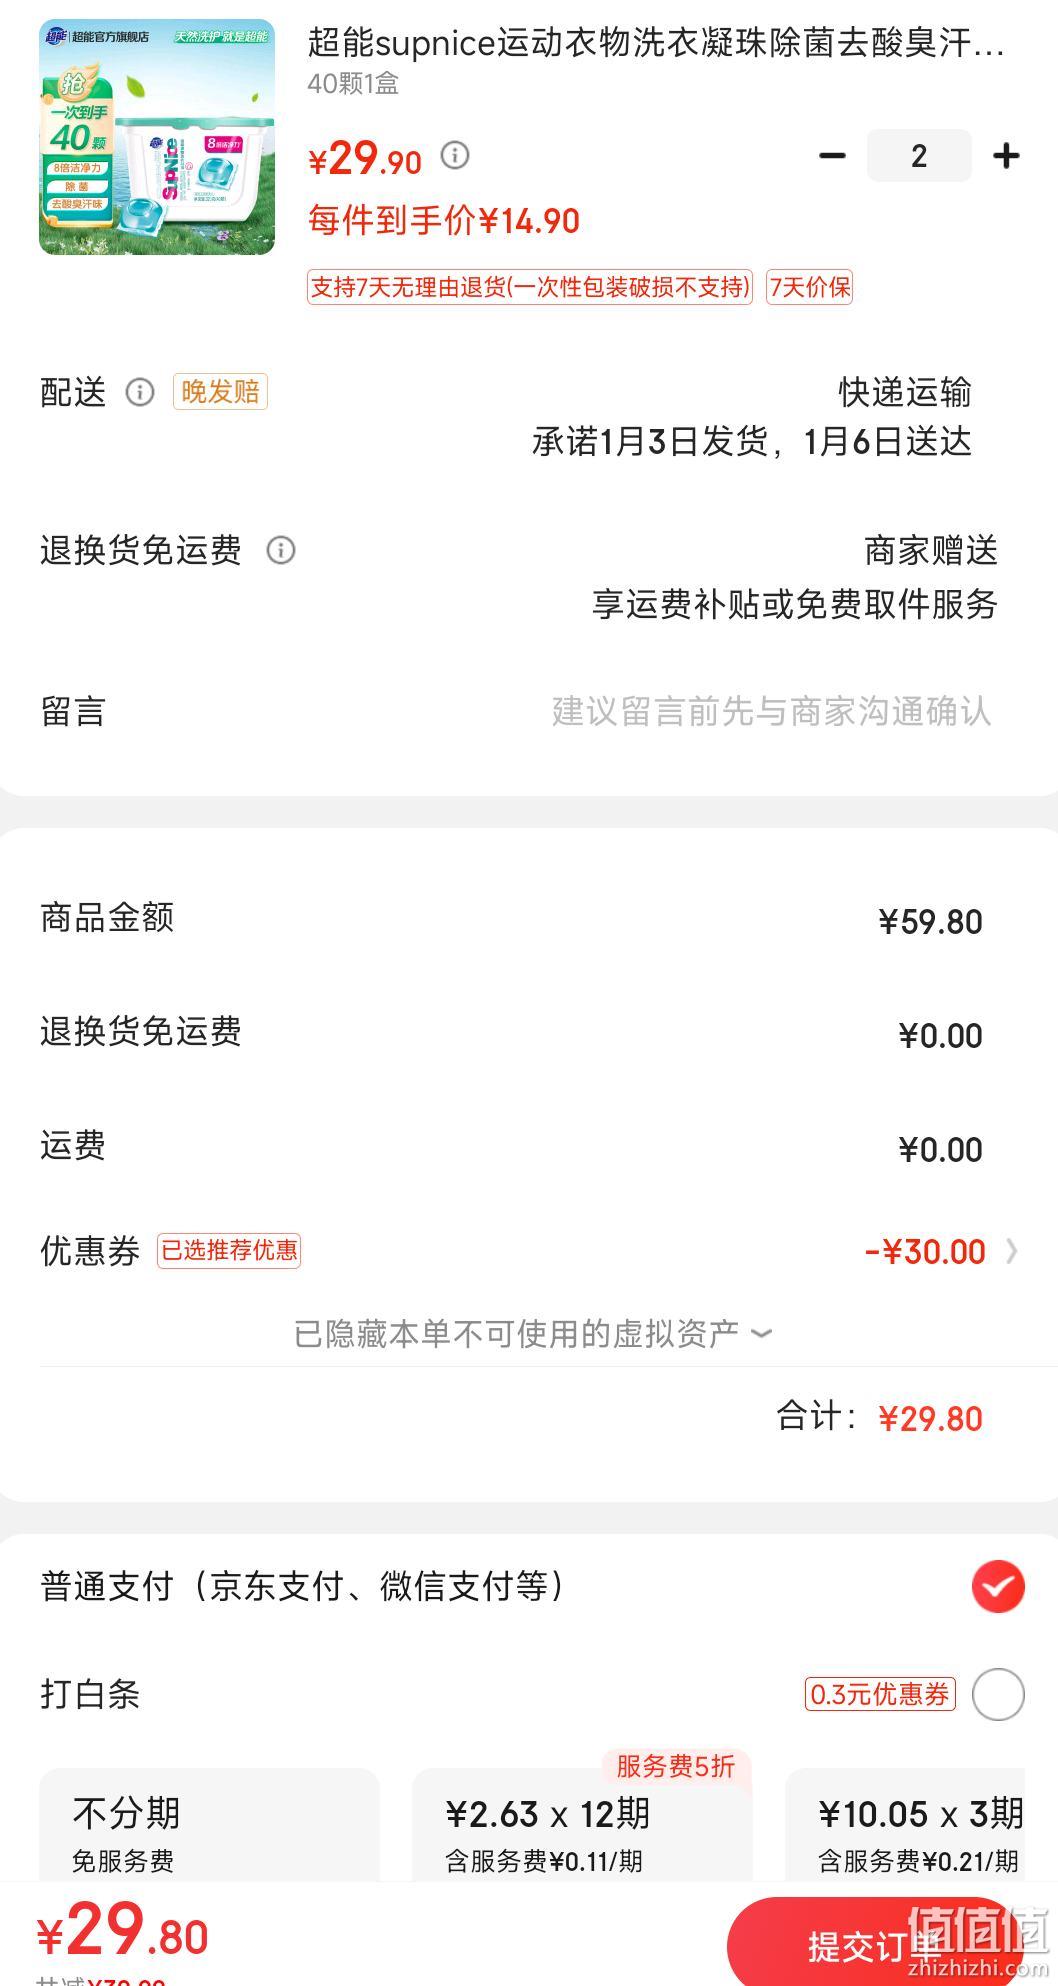Image resolution: width=1058 pixels, height=1986 pixels.
Task: Select 普通支付 payment method radio
Action: point(998,1586)
